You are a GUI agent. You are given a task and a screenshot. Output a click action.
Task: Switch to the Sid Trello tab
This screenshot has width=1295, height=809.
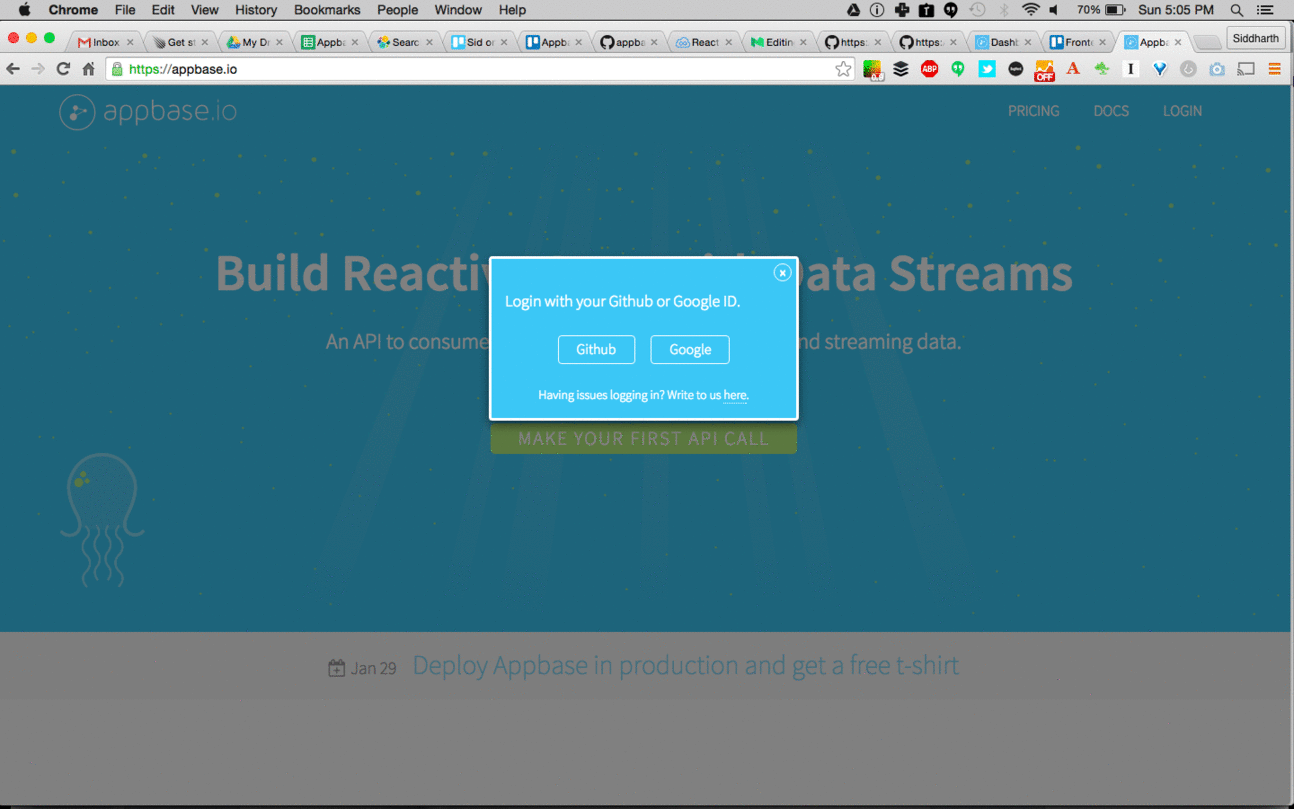(x=481, y=42)
